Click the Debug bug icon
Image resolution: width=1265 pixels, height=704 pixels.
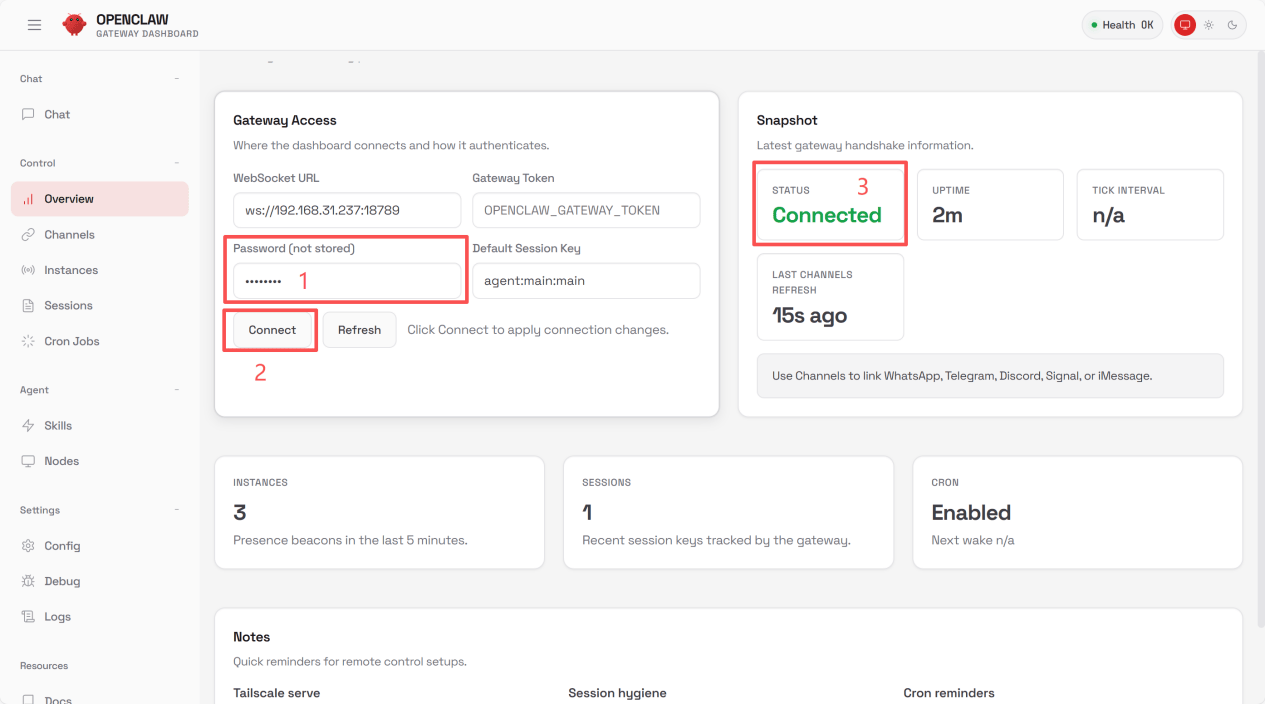[28, 581]
